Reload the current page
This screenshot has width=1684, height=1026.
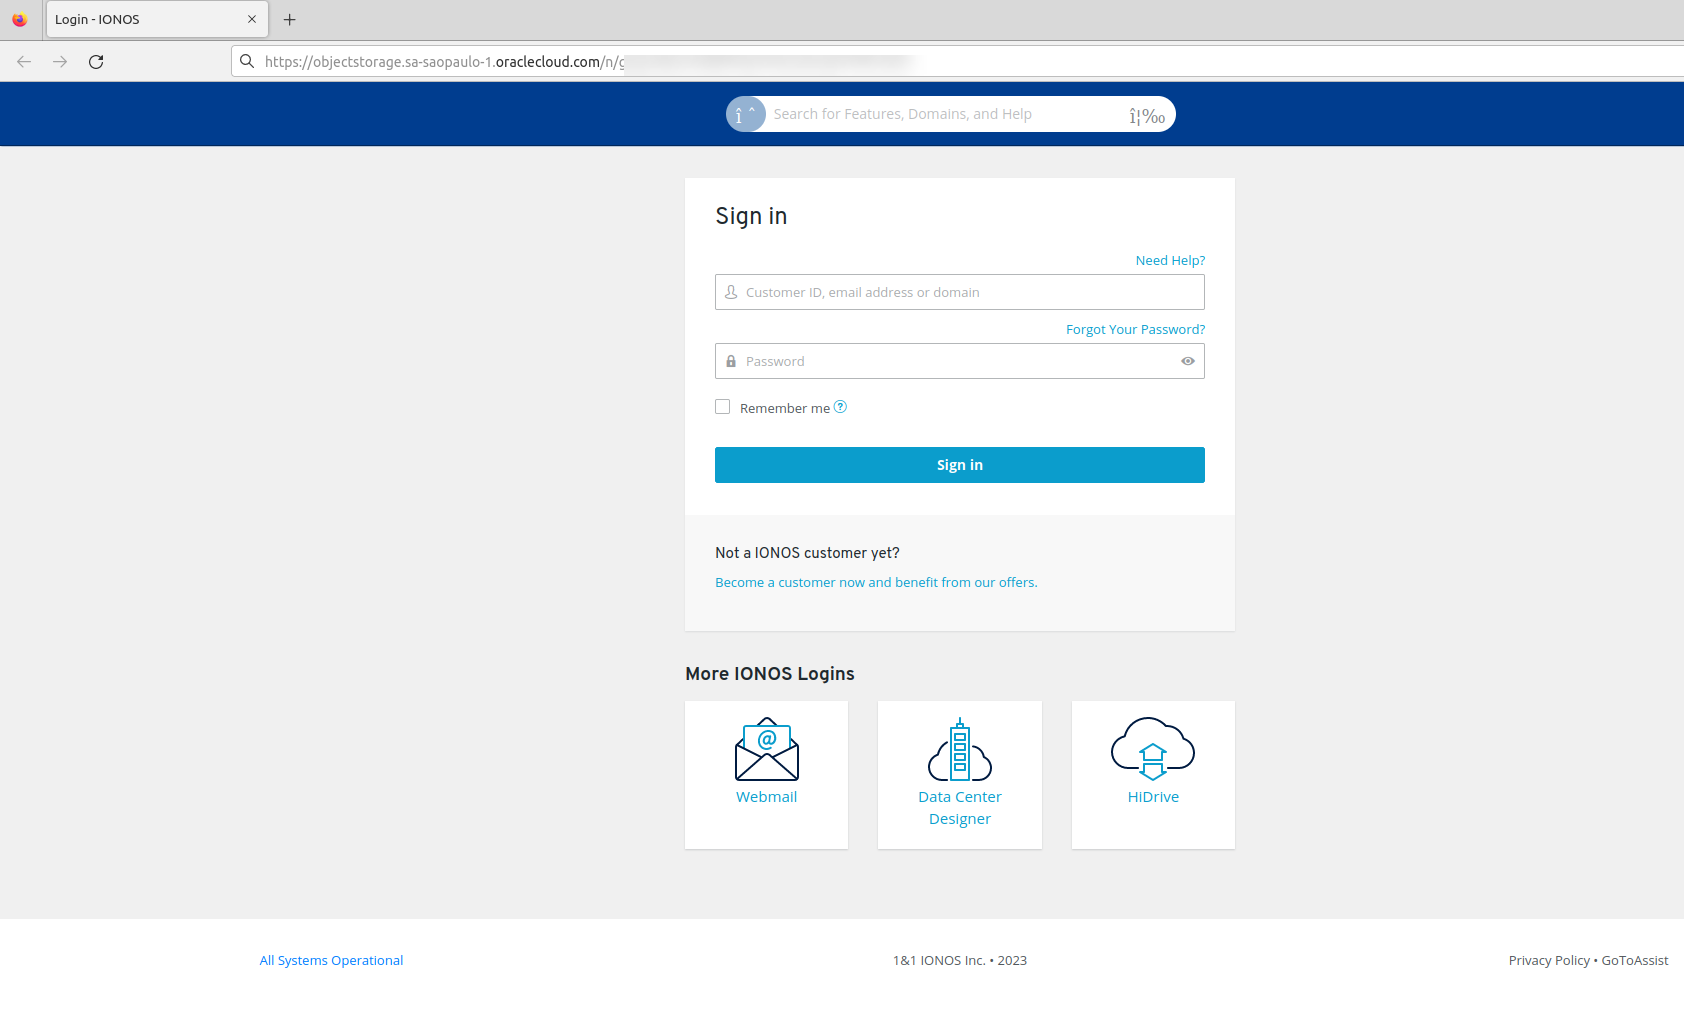tap(96, 62)
